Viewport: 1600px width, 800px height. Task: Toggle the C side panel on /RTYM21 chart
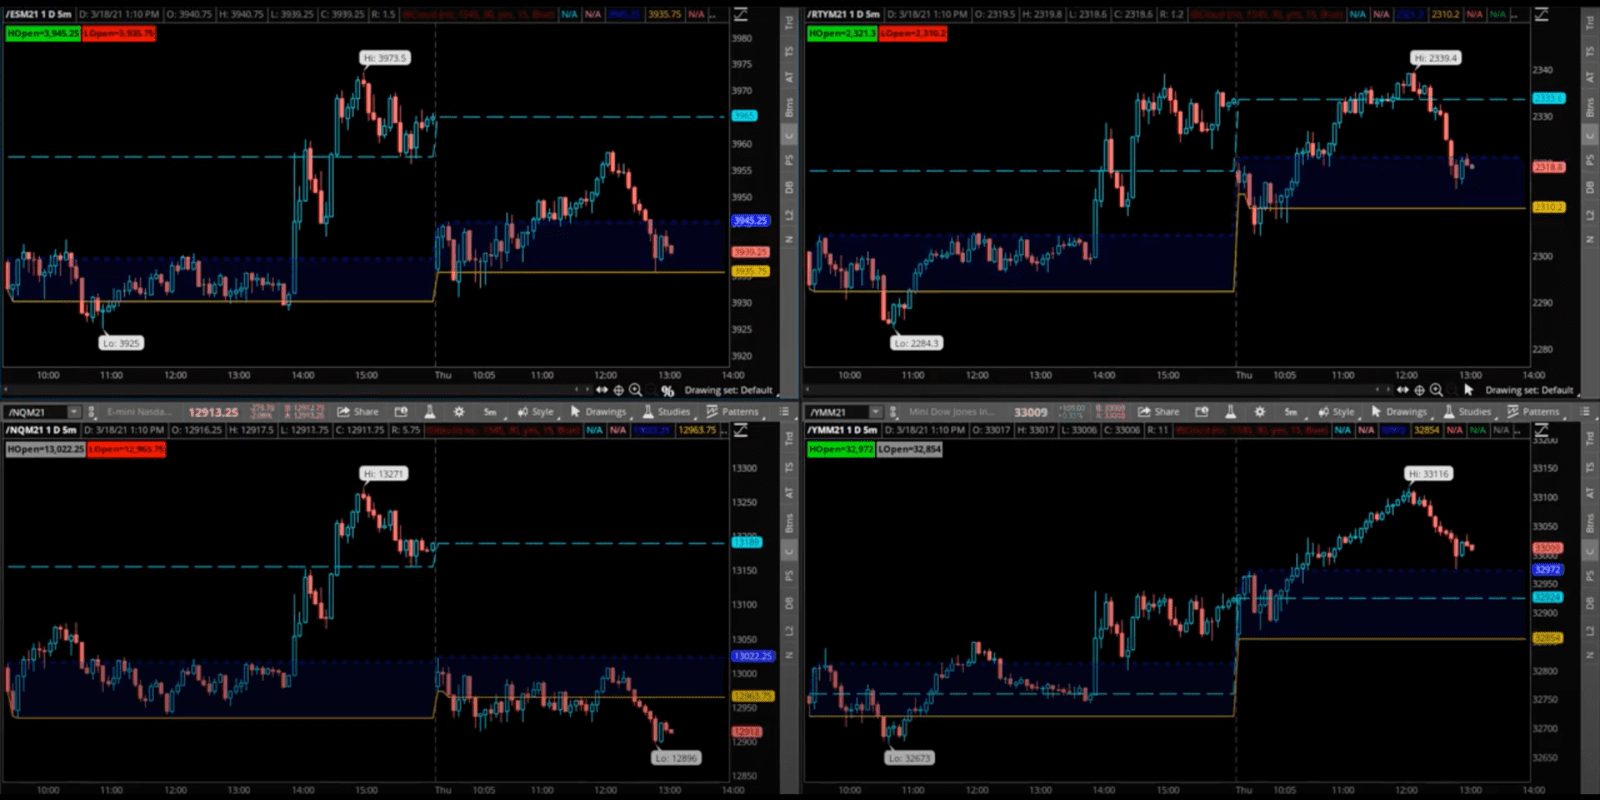click(x=1590, y=134)
